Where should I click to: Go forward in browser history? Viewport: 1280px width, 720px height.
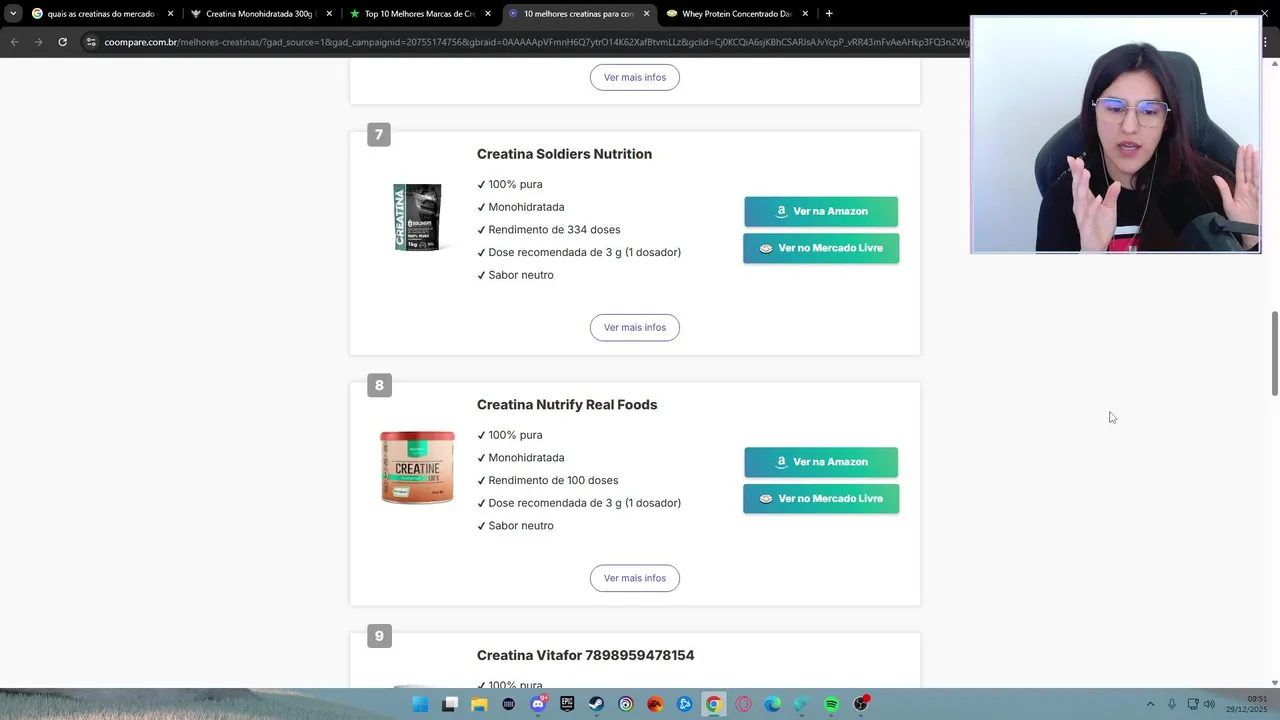pyautogui.click(x=38, y=42)
